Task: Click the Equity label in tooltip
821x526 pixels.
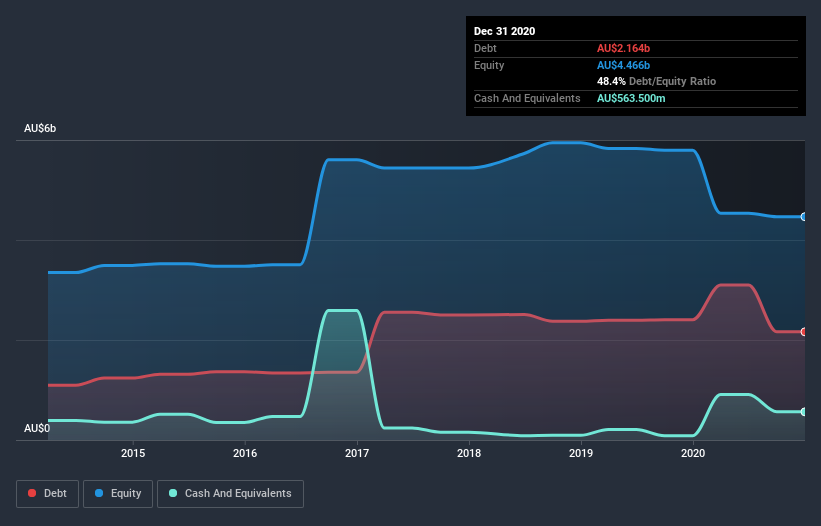Action: coord(489,65)
